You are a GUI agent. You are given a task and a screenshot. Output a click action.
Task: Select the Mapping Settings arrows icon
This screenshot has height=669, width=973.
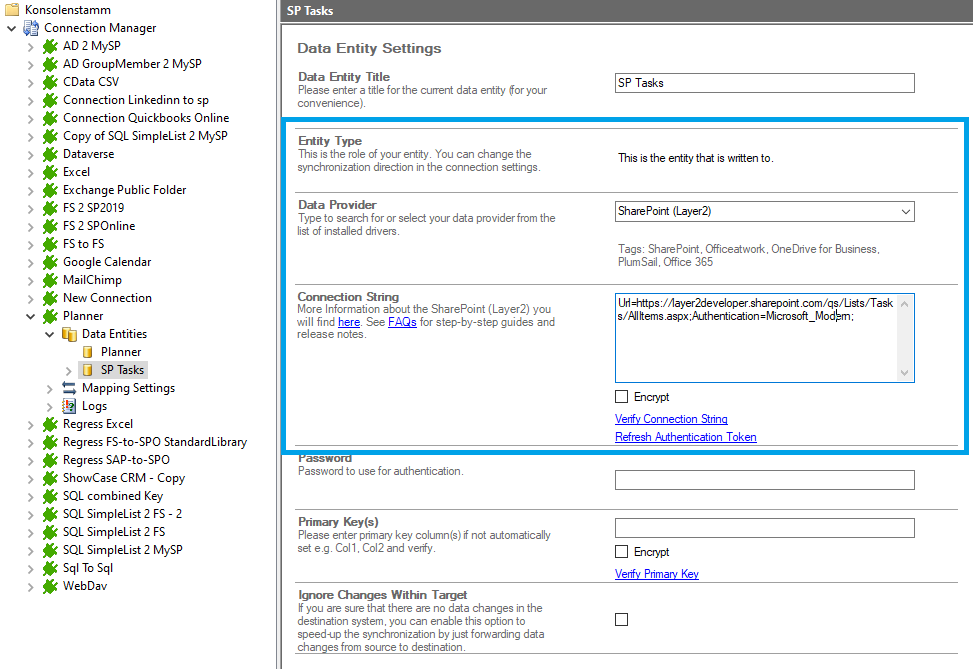point(69,388)
